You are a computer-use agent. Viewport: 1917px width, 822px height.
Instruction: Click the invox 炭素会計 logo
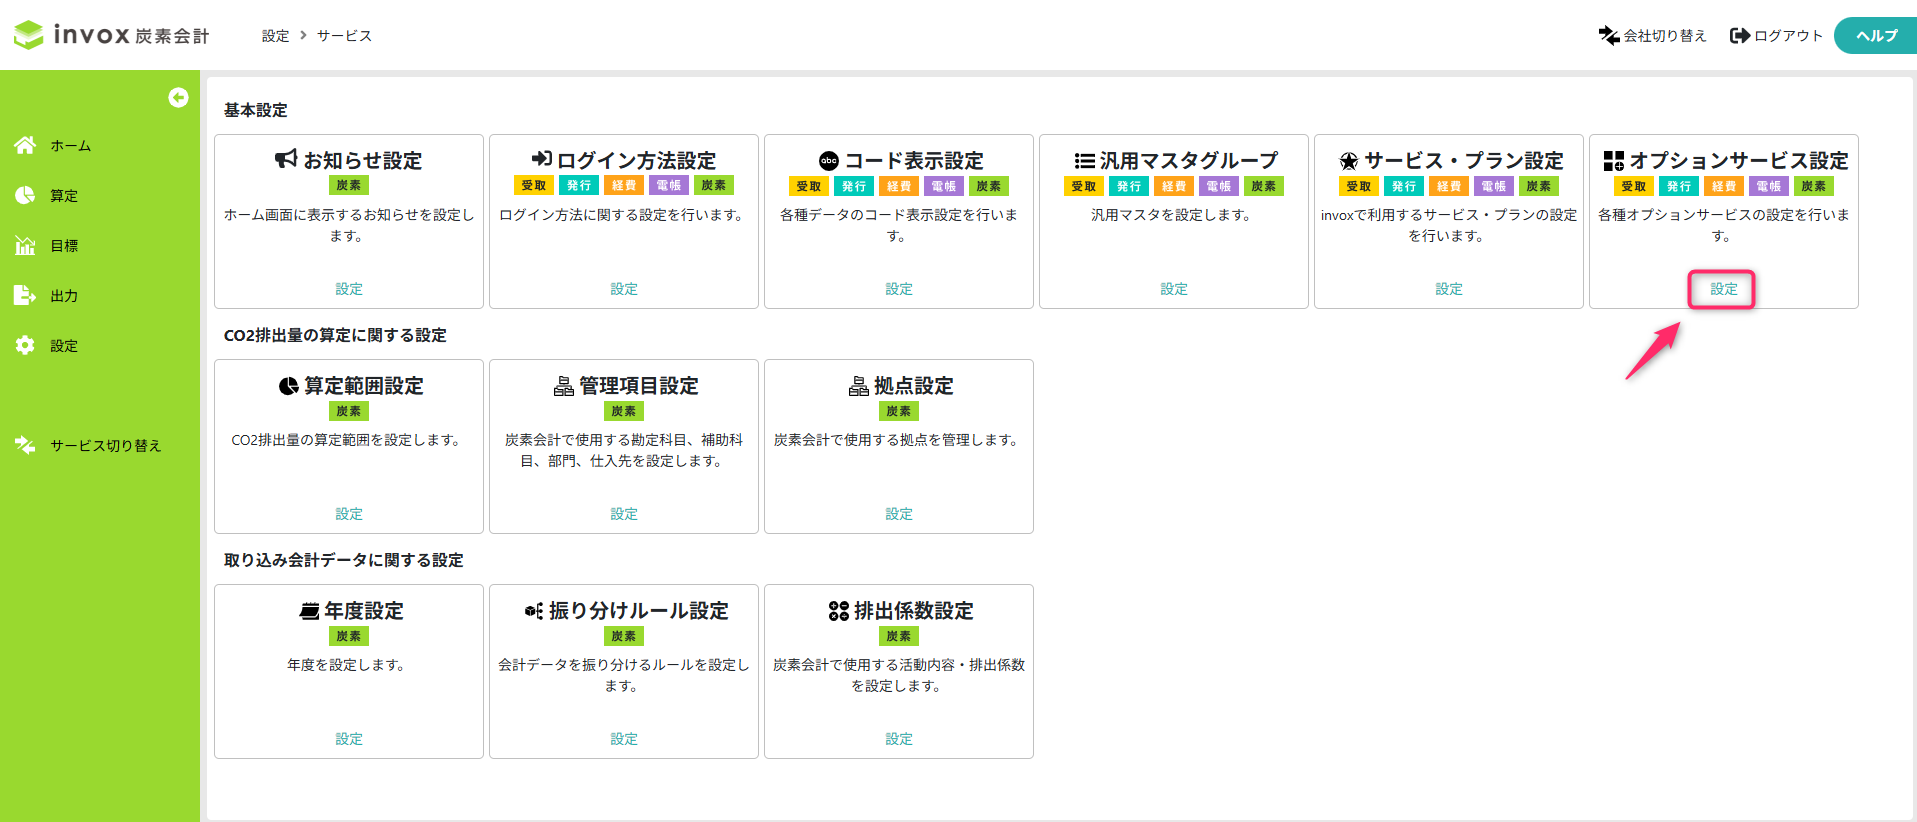tap(111, 35)
